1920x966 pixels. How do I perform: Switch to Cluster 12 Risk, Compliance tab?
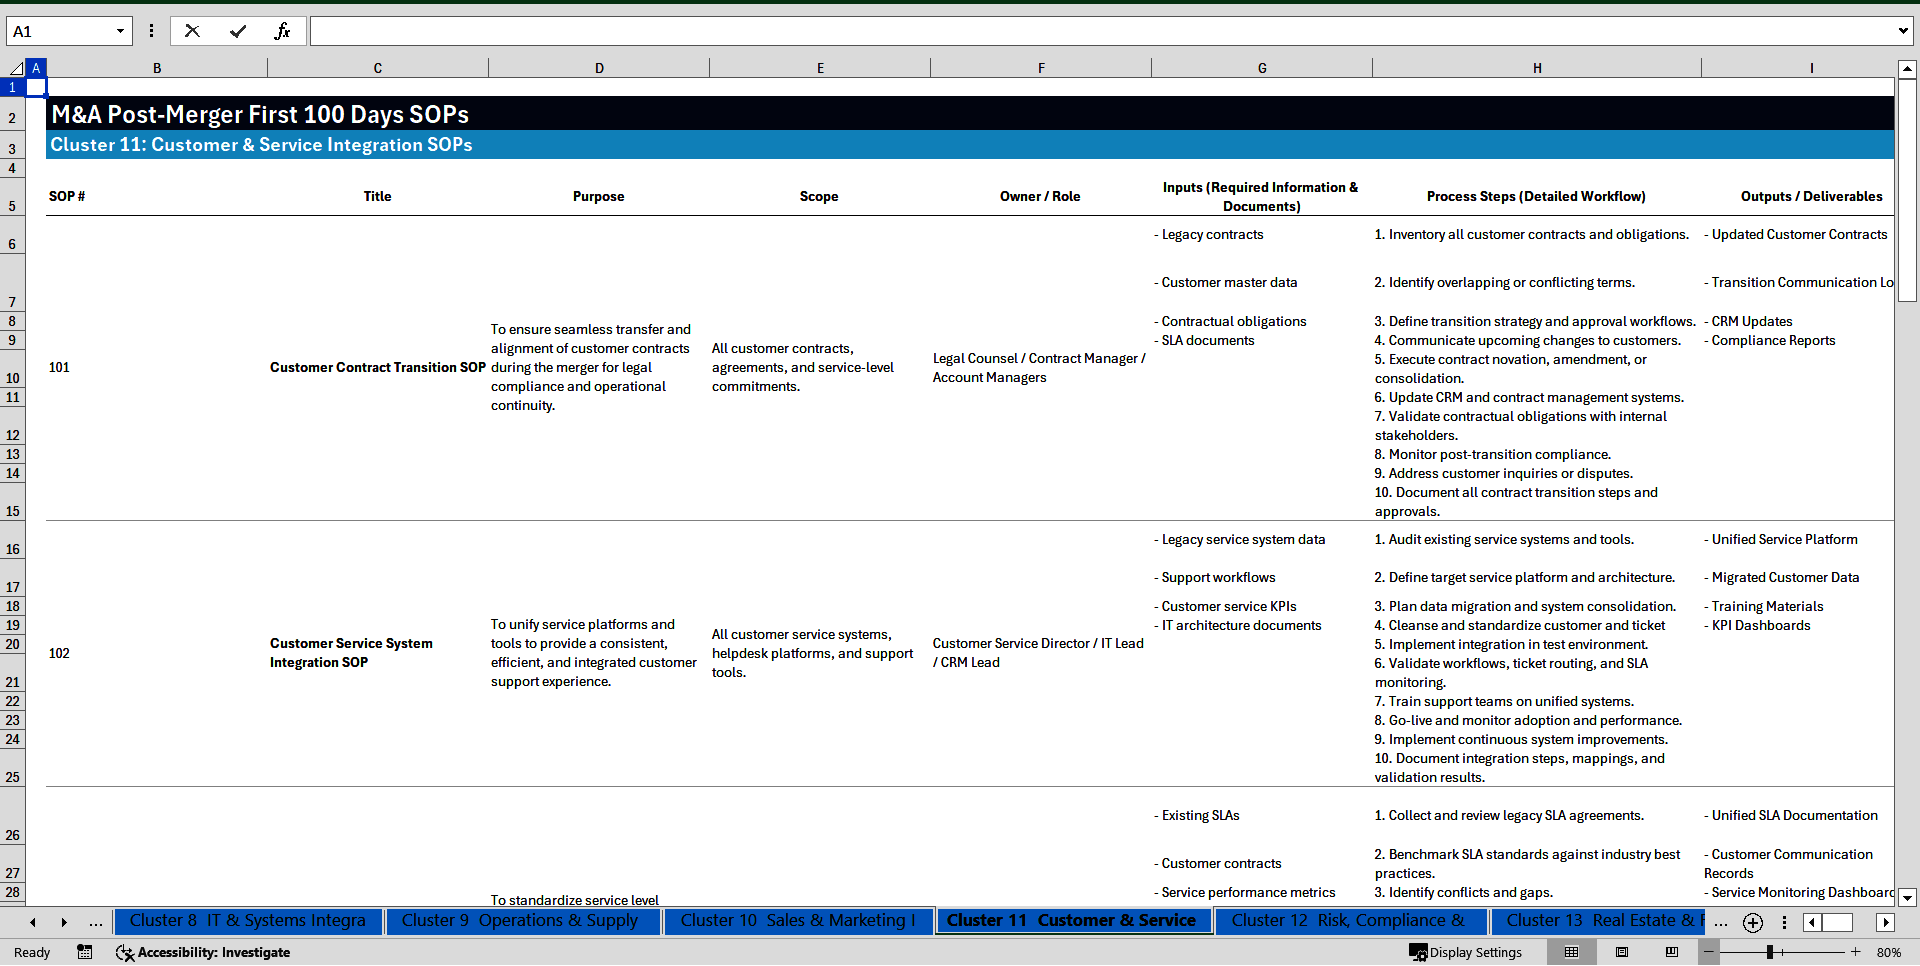click(x=1348, y=921)
